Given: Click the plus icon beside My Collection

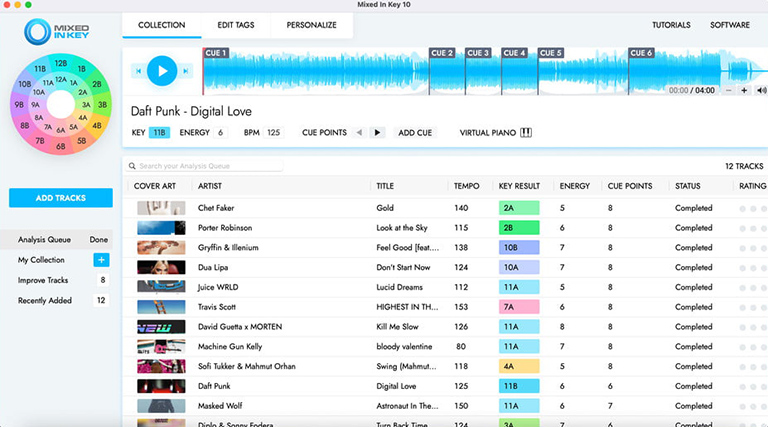Looking at the screenshot, I should point(101,260).
